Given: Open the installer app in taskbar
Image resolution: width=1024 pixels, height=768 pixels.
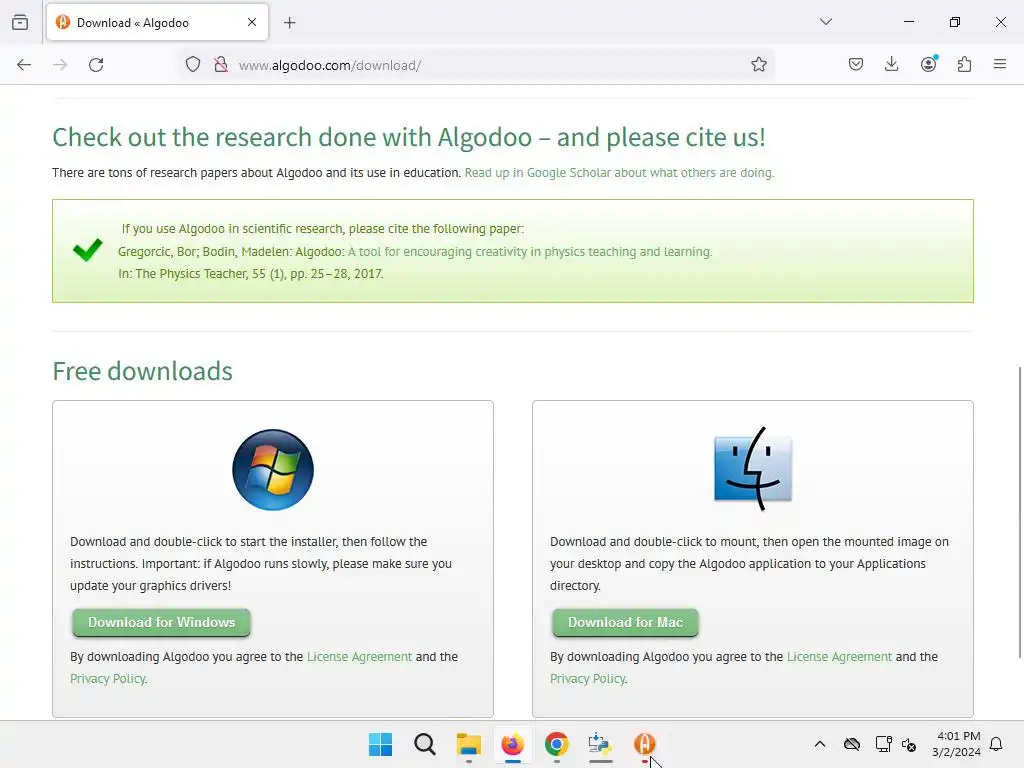Looking at the screenshot, I should point(600,744).
